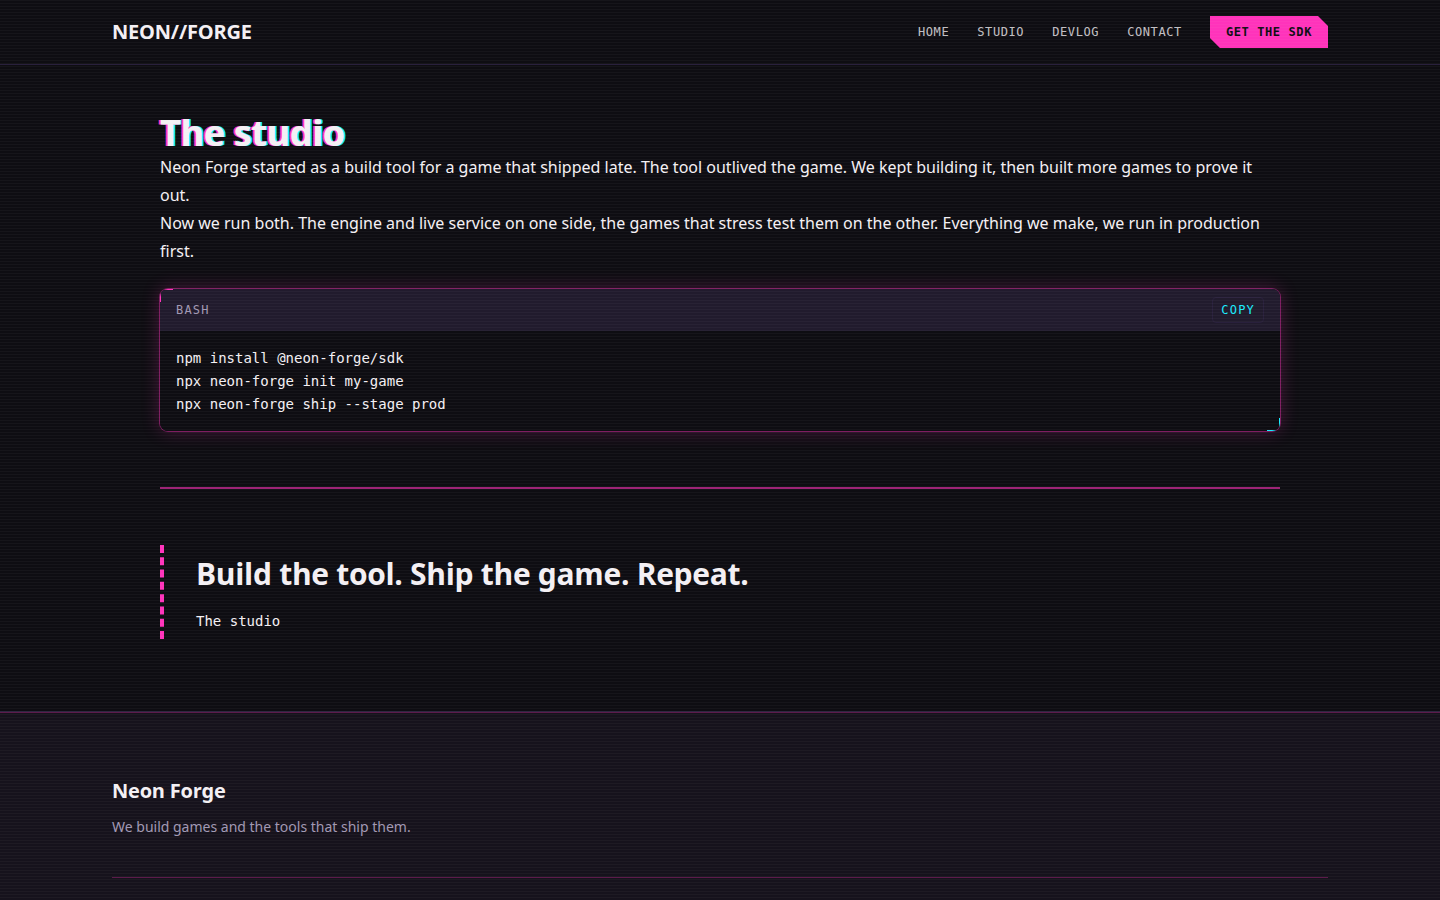This screenshot has width=1440, height=900.
Task: Click the GET THE SDK button
Action: pos(1269,32)
